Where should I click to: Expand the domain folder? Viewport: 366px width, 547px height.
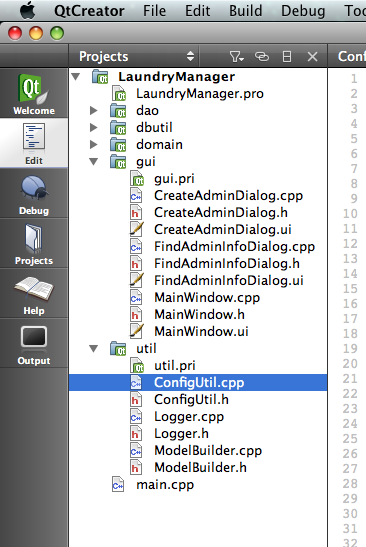coord(94,144)
